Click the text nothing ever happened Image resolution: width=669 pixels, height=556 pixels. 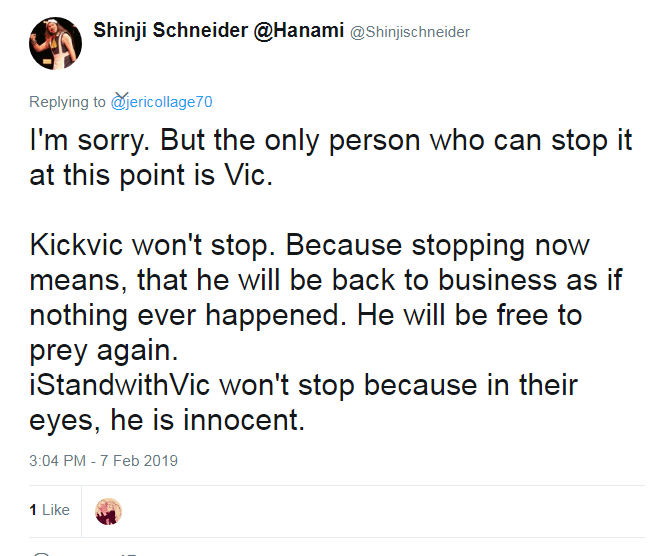point(188,315)
